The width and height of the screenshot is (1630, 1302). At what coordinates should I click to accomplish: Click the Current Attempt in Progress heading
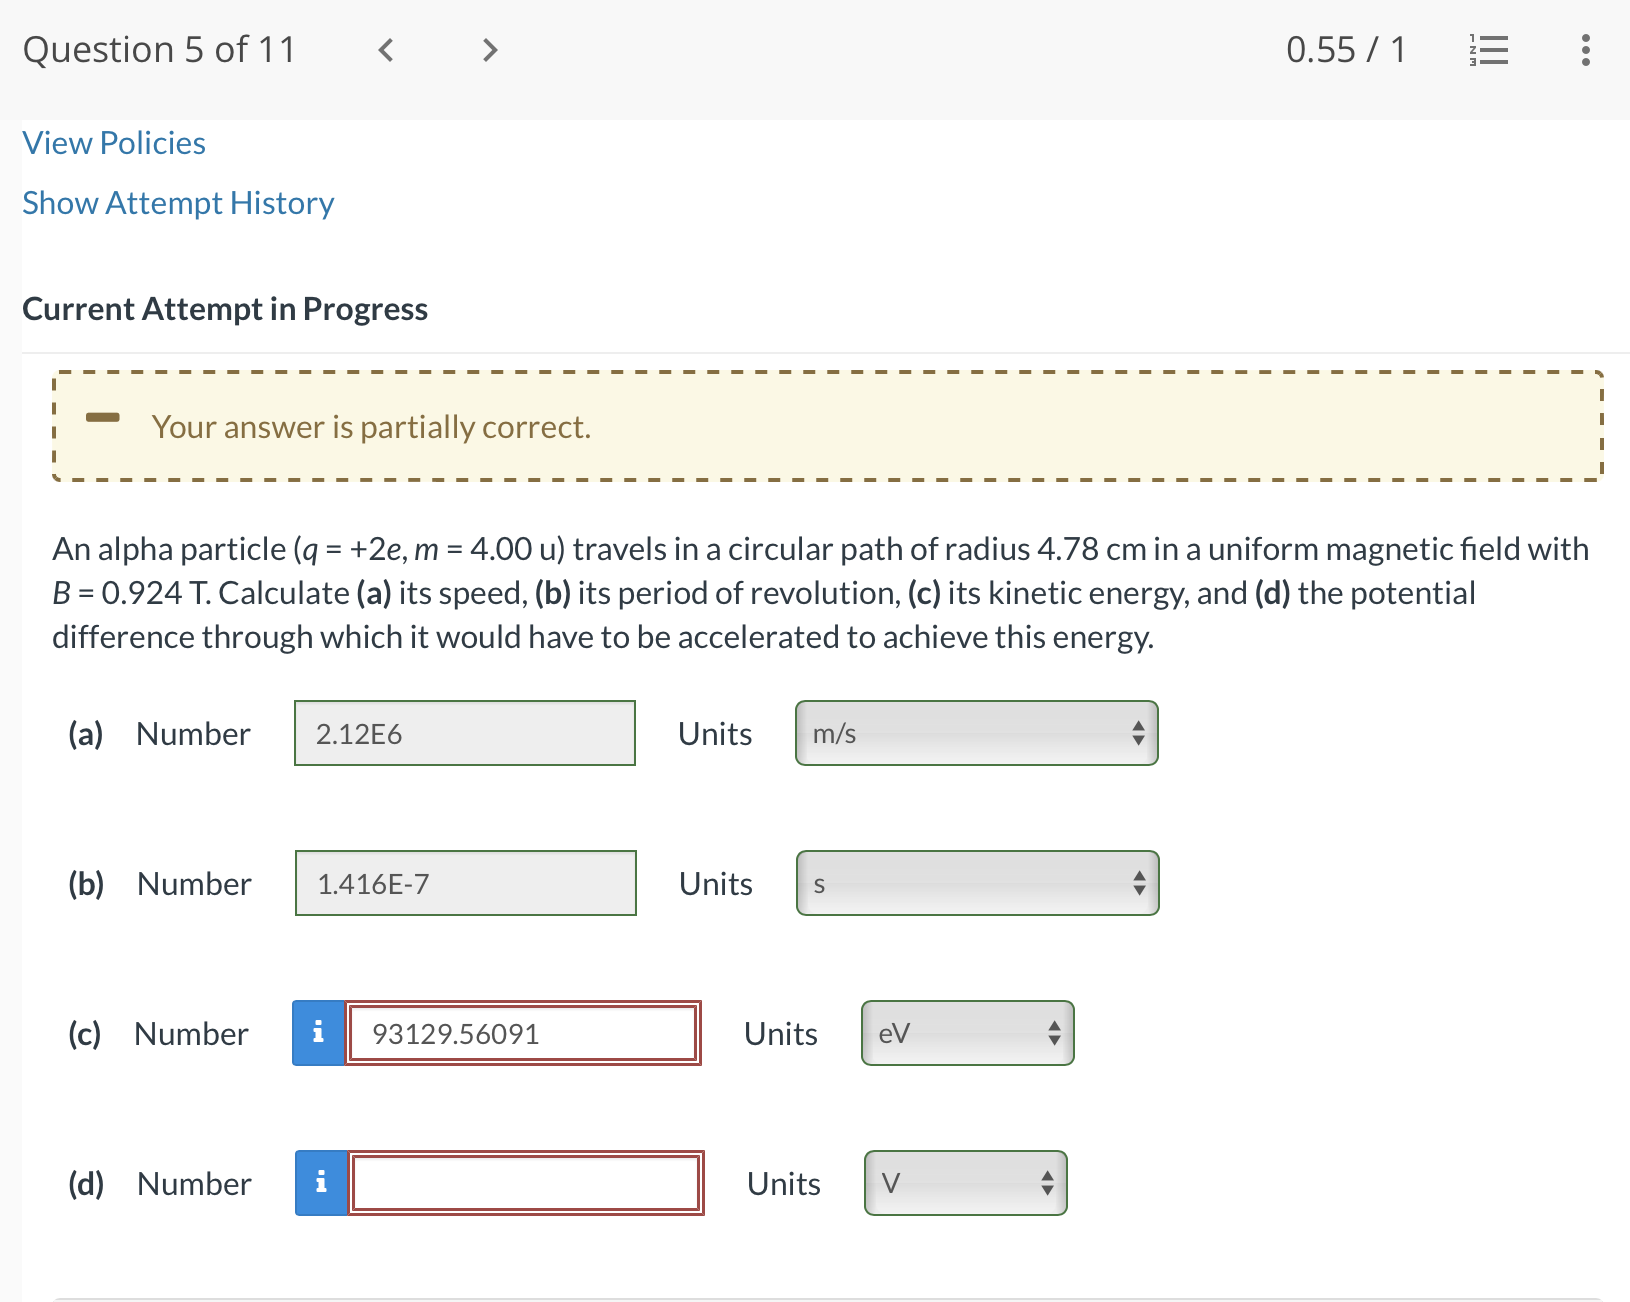tap(225, 309)
